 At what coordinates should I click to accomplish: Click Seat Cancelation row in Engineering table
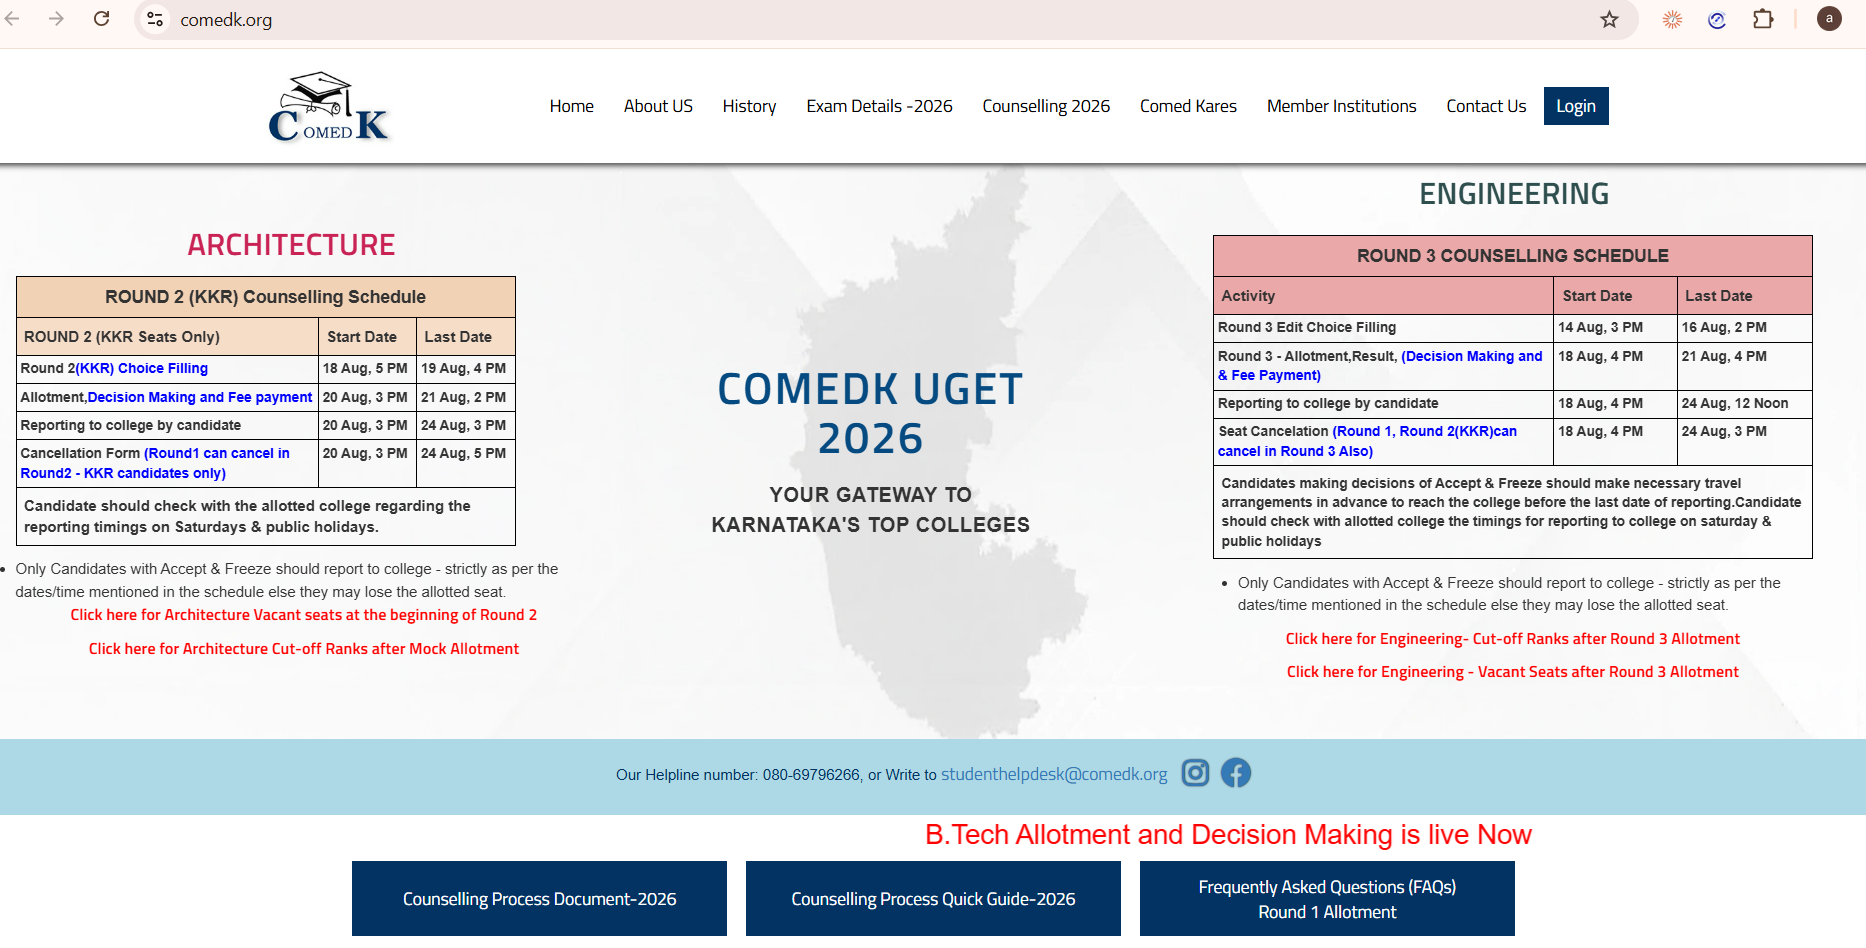[1512, 441]
